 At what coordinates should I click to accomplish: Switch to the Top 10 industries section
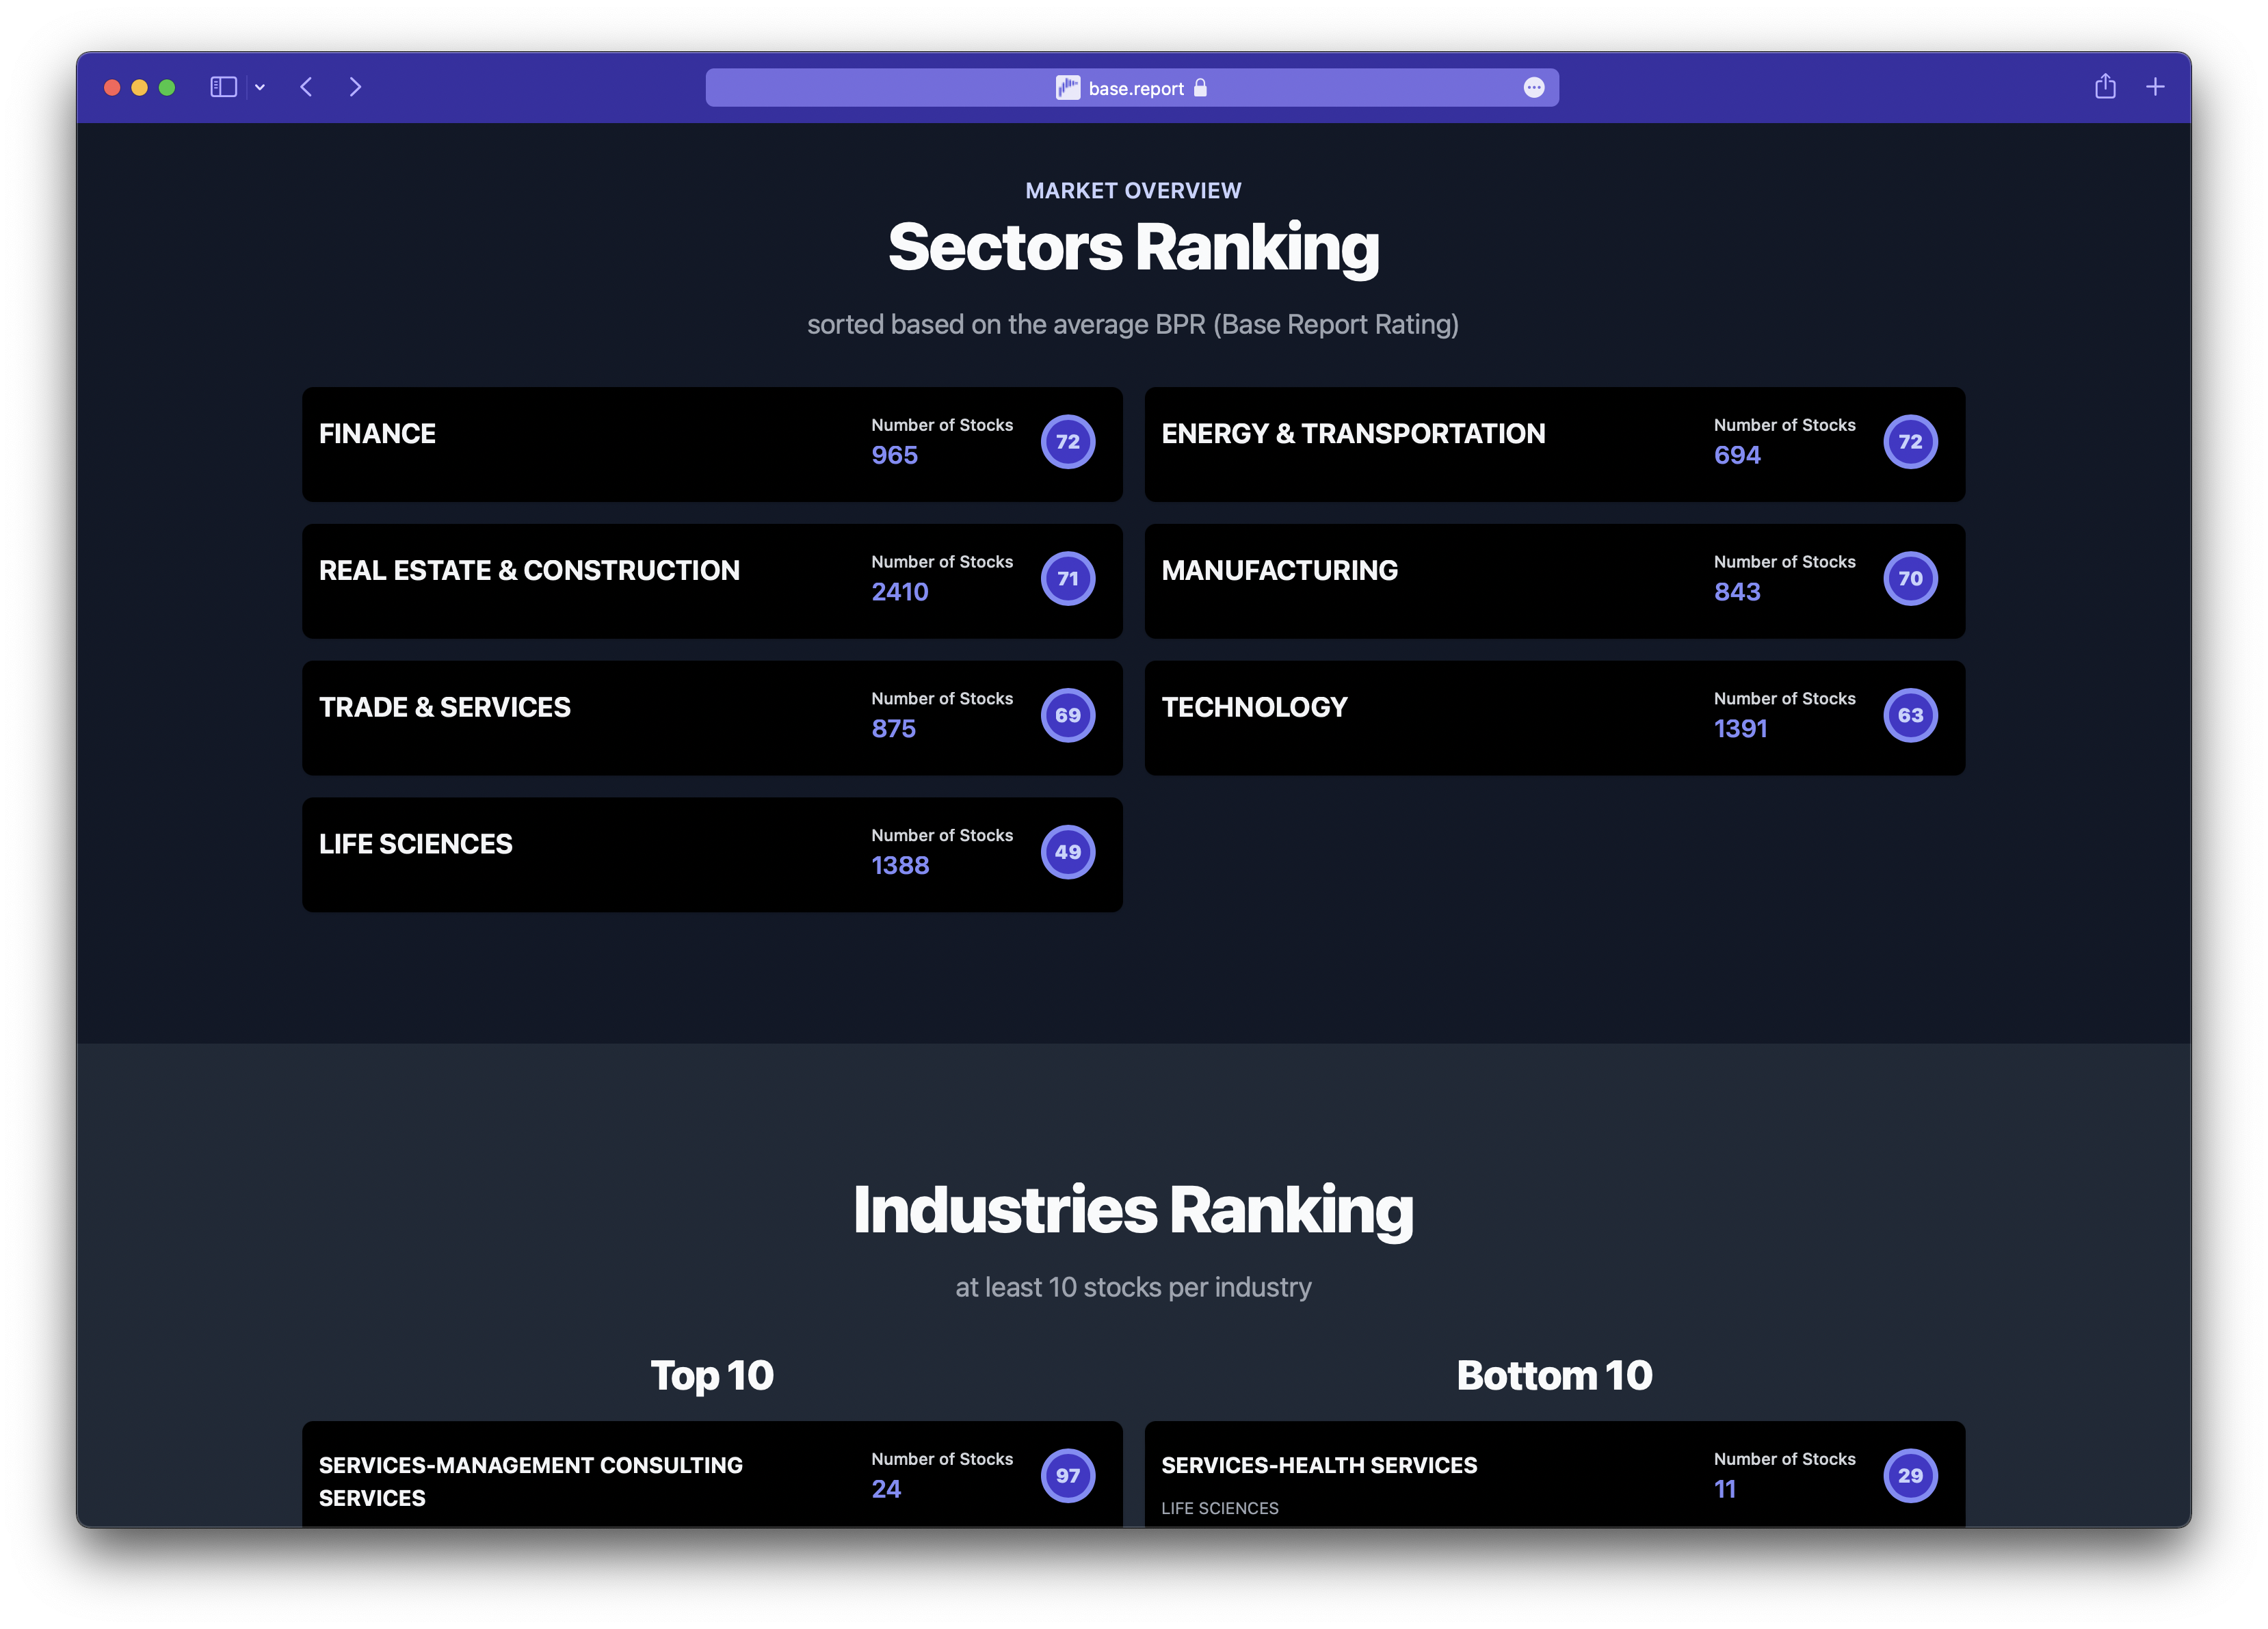point(712,1375)
